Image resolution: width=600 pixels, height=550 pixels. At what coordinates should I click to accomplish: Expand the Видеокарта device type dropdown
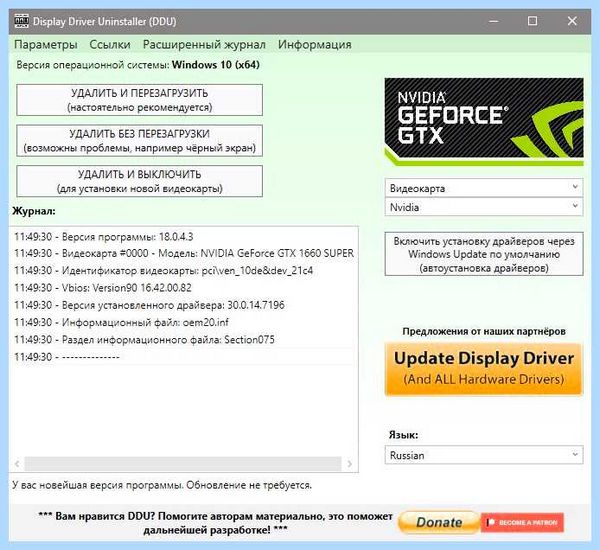(x=484, y=188)
